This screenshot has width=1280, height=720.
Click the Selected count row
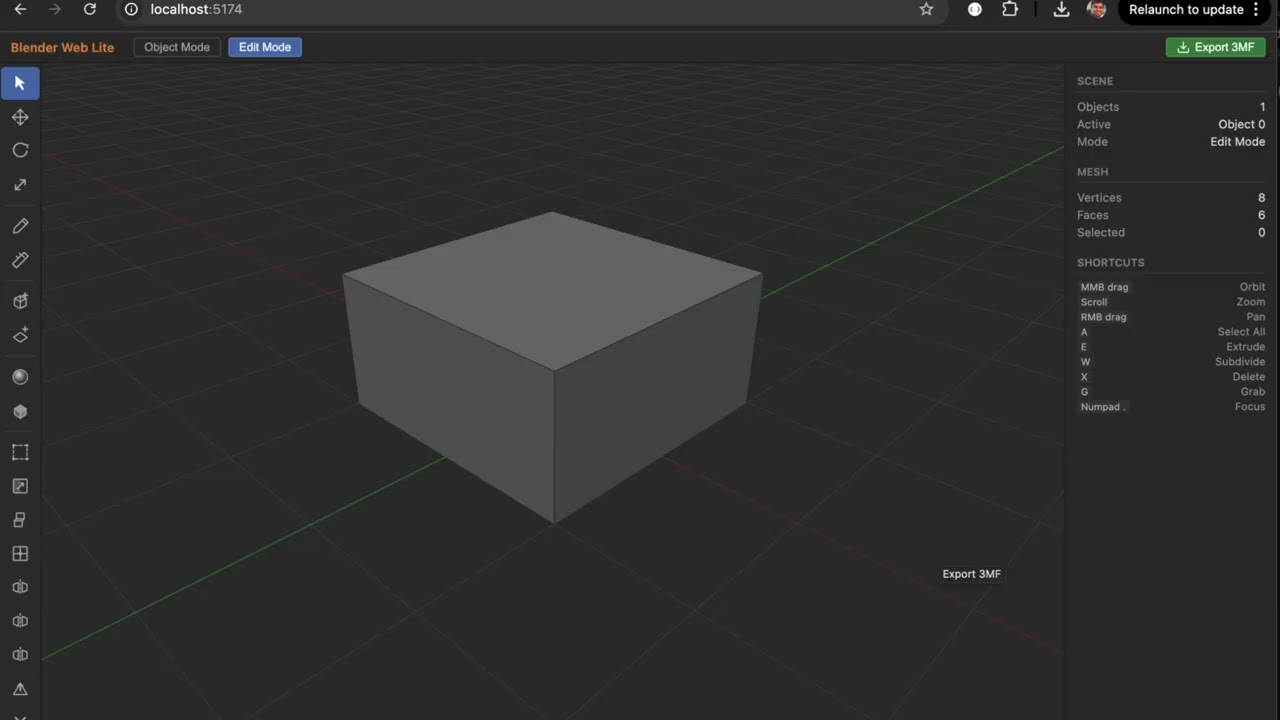coord(1171,232)
